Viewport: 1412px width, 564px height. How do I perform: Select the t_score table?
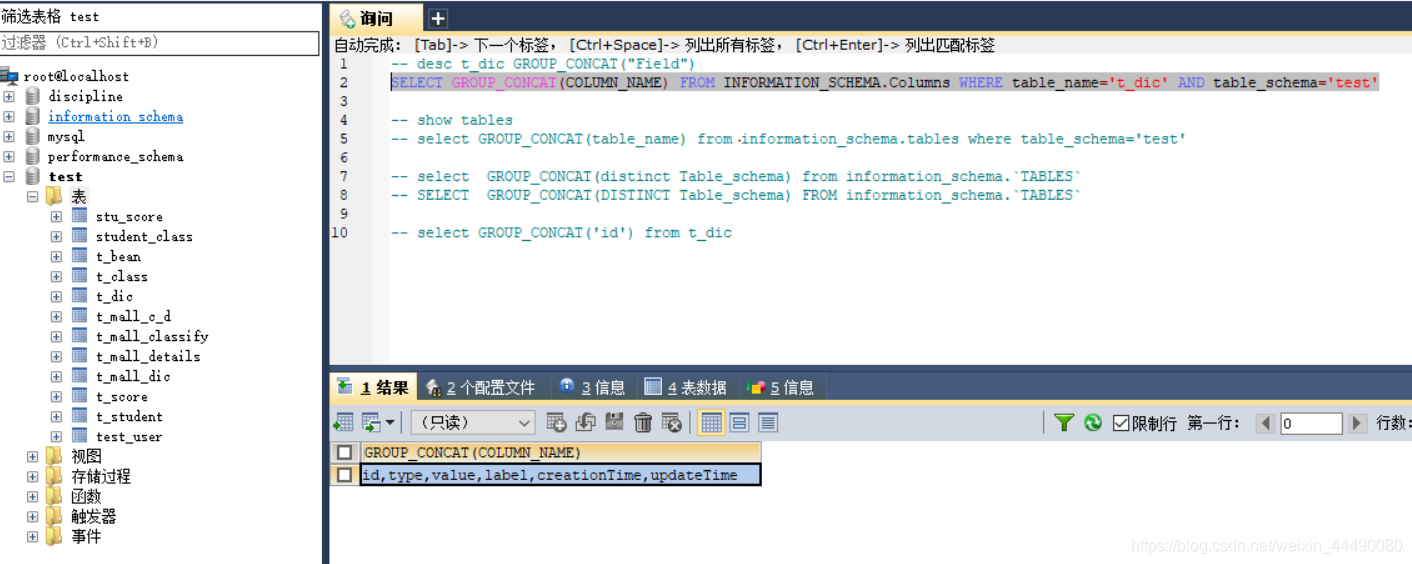pyautogui.click(x=121, y=396)
